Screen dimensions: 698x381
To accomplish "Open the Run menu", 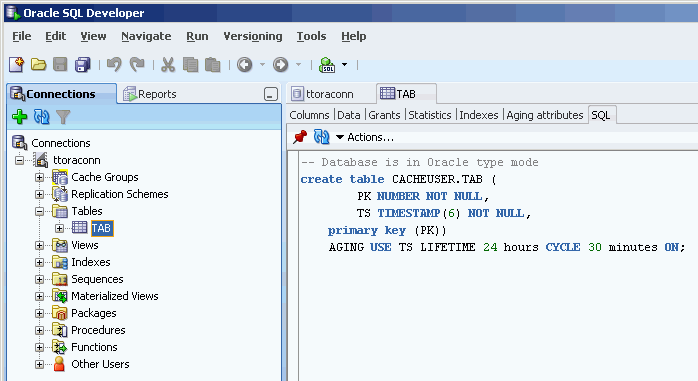I will point(197,36).
